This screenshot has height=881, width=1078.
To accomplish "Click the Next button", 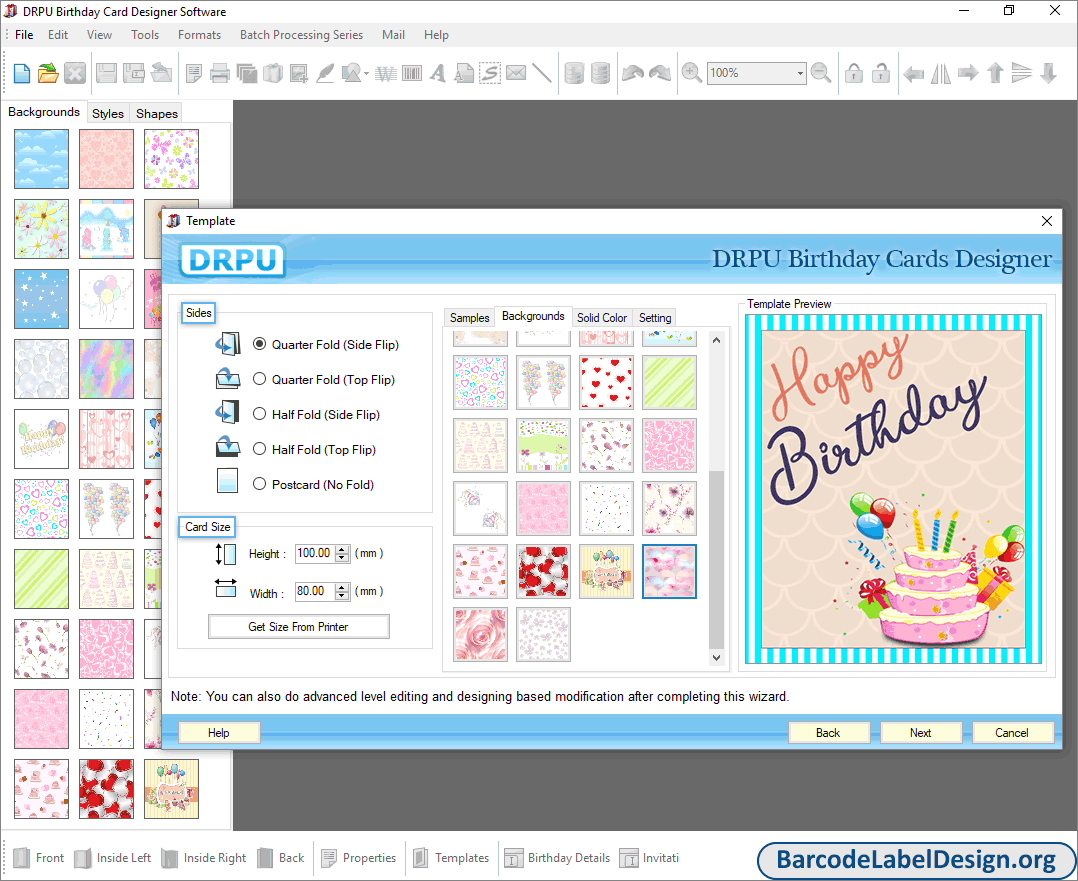I will tap(921, 733).
